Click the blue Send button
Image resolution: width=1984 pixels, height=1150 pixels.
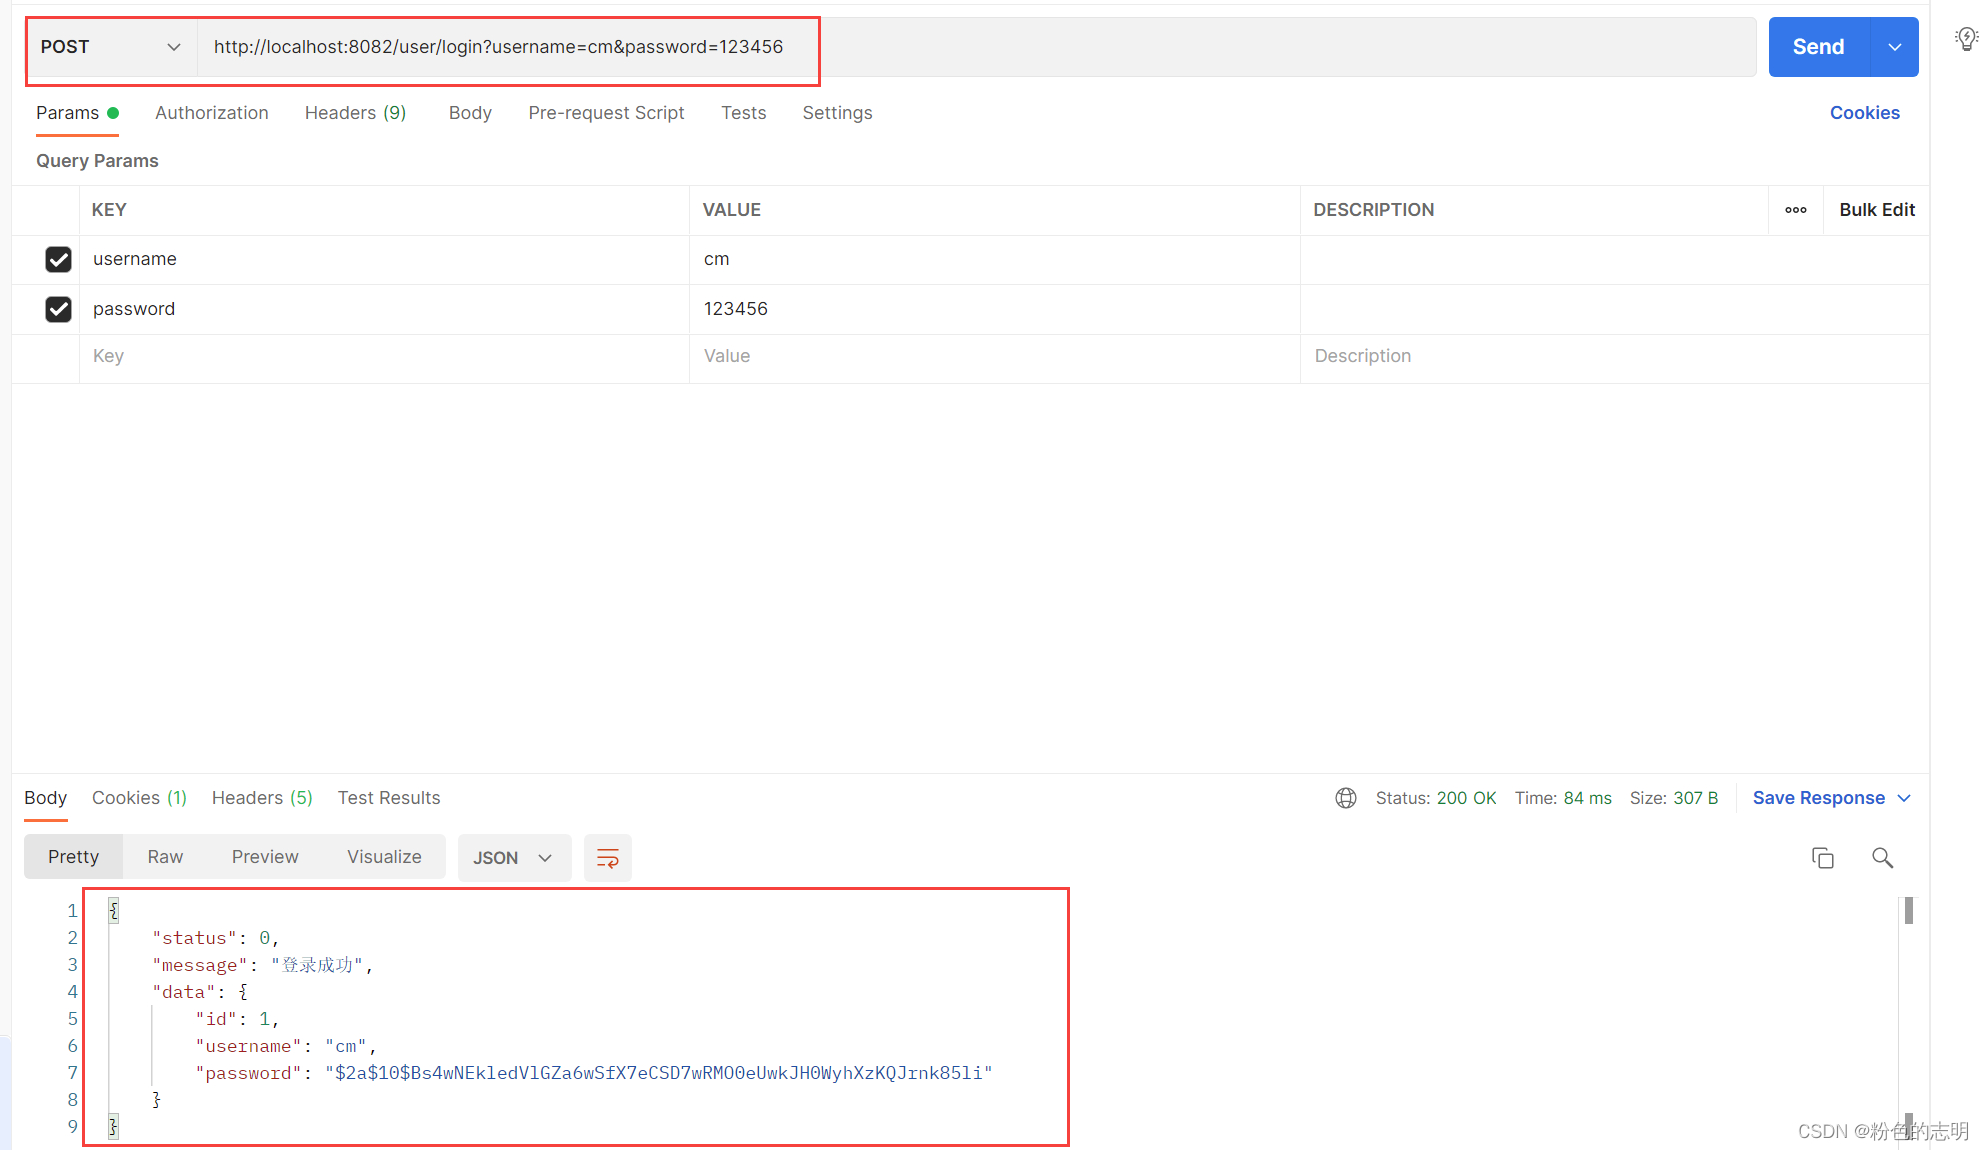pos(1818,47)
